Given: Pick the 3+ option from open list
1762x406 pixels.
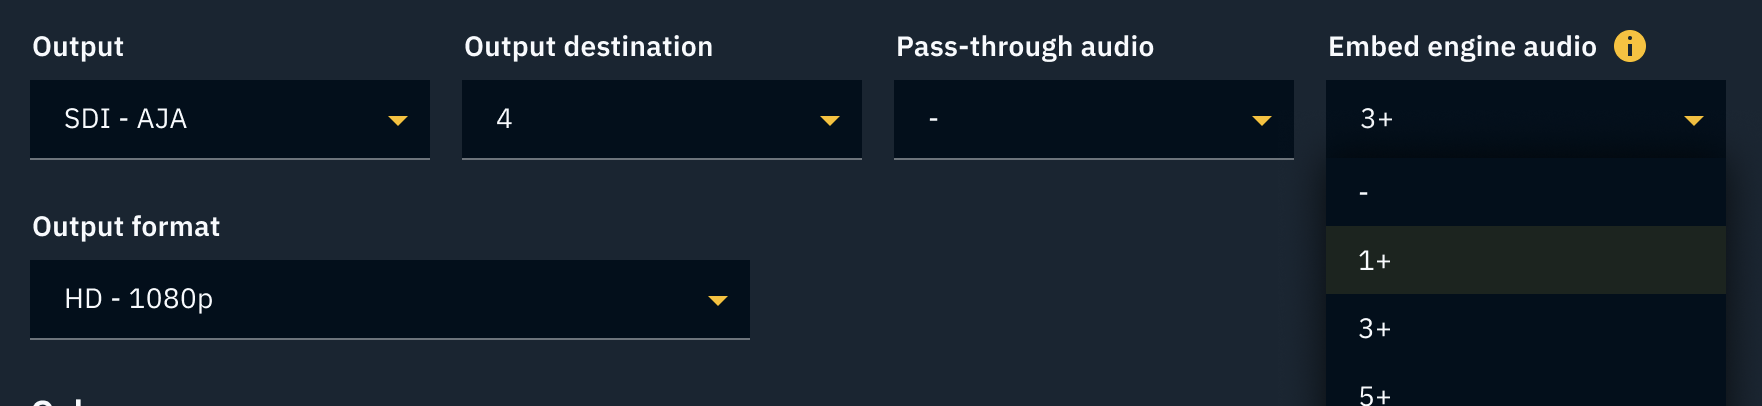Looking at the screenshot, I should [x=1525, y=328].
